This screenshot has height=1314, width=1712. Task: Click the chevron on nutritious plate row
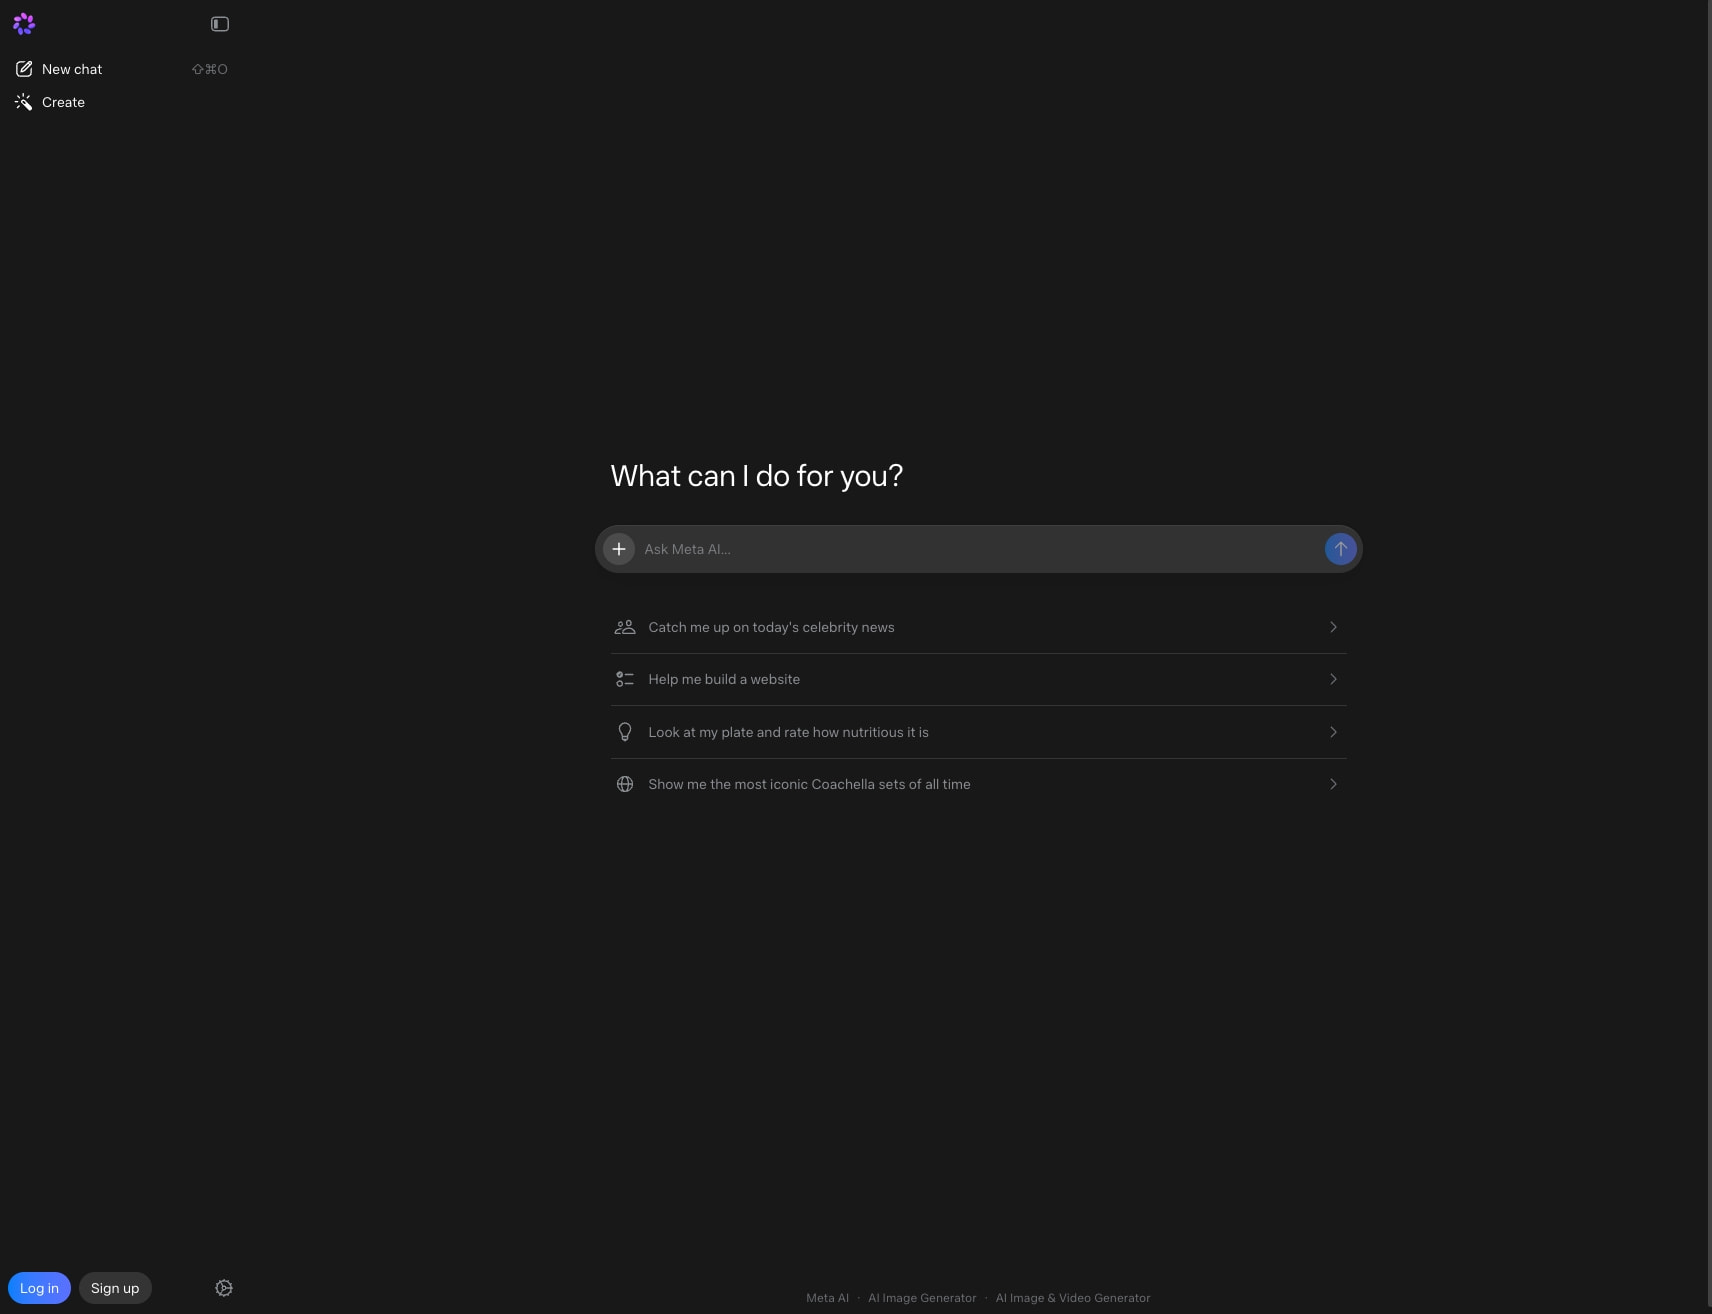(1333, 732)
